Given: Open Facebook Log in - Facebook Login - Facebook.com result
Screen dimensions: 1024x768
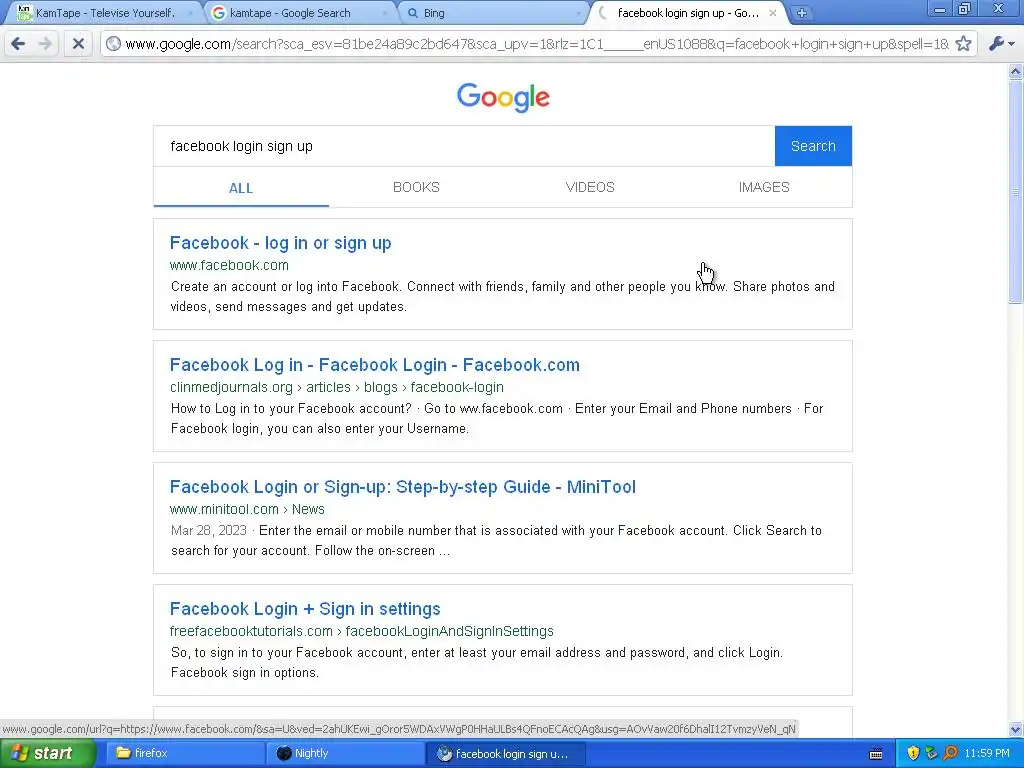Looking at the screenshot, I should coord(374,364).
